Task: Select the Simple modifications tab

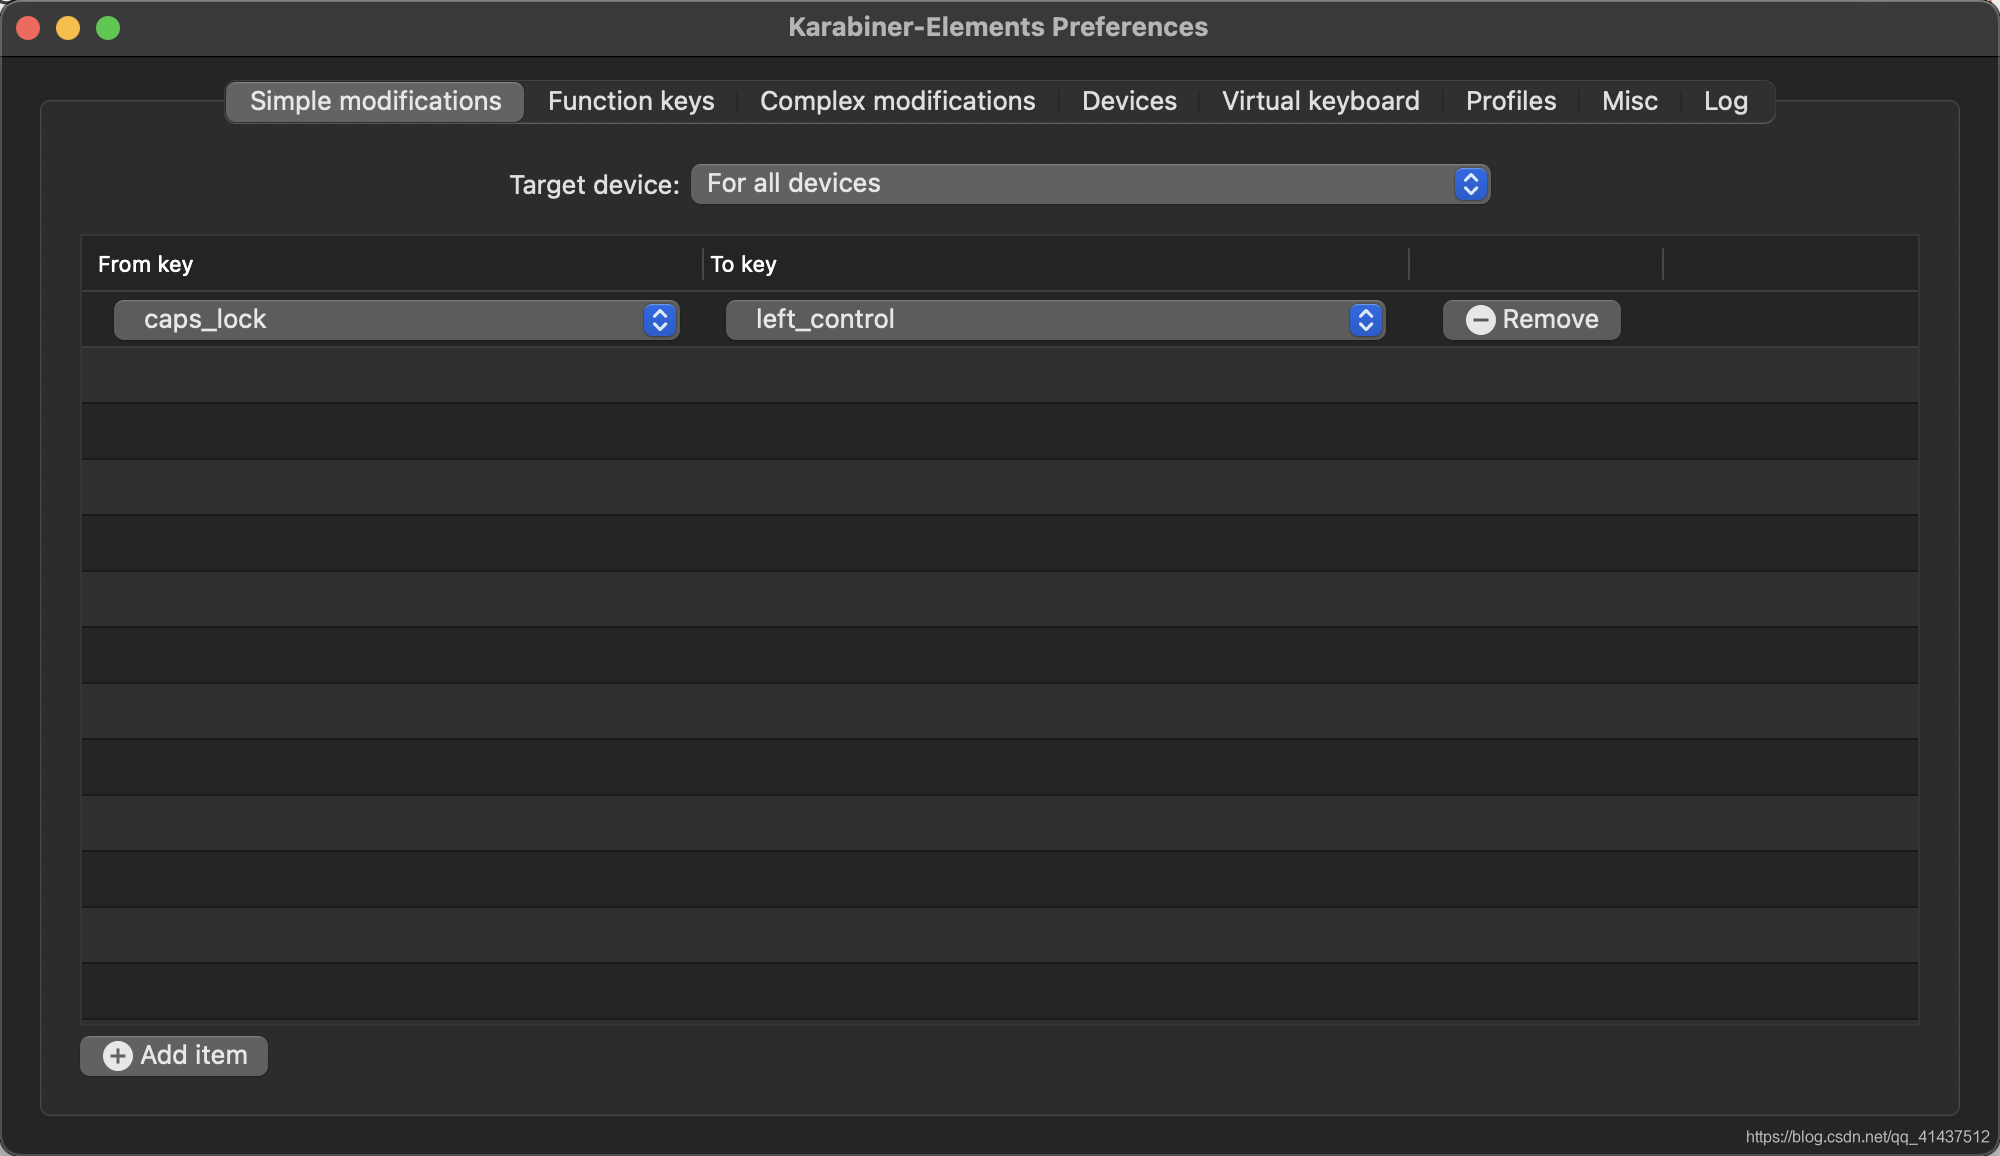Action: click(x=375, y=101)
